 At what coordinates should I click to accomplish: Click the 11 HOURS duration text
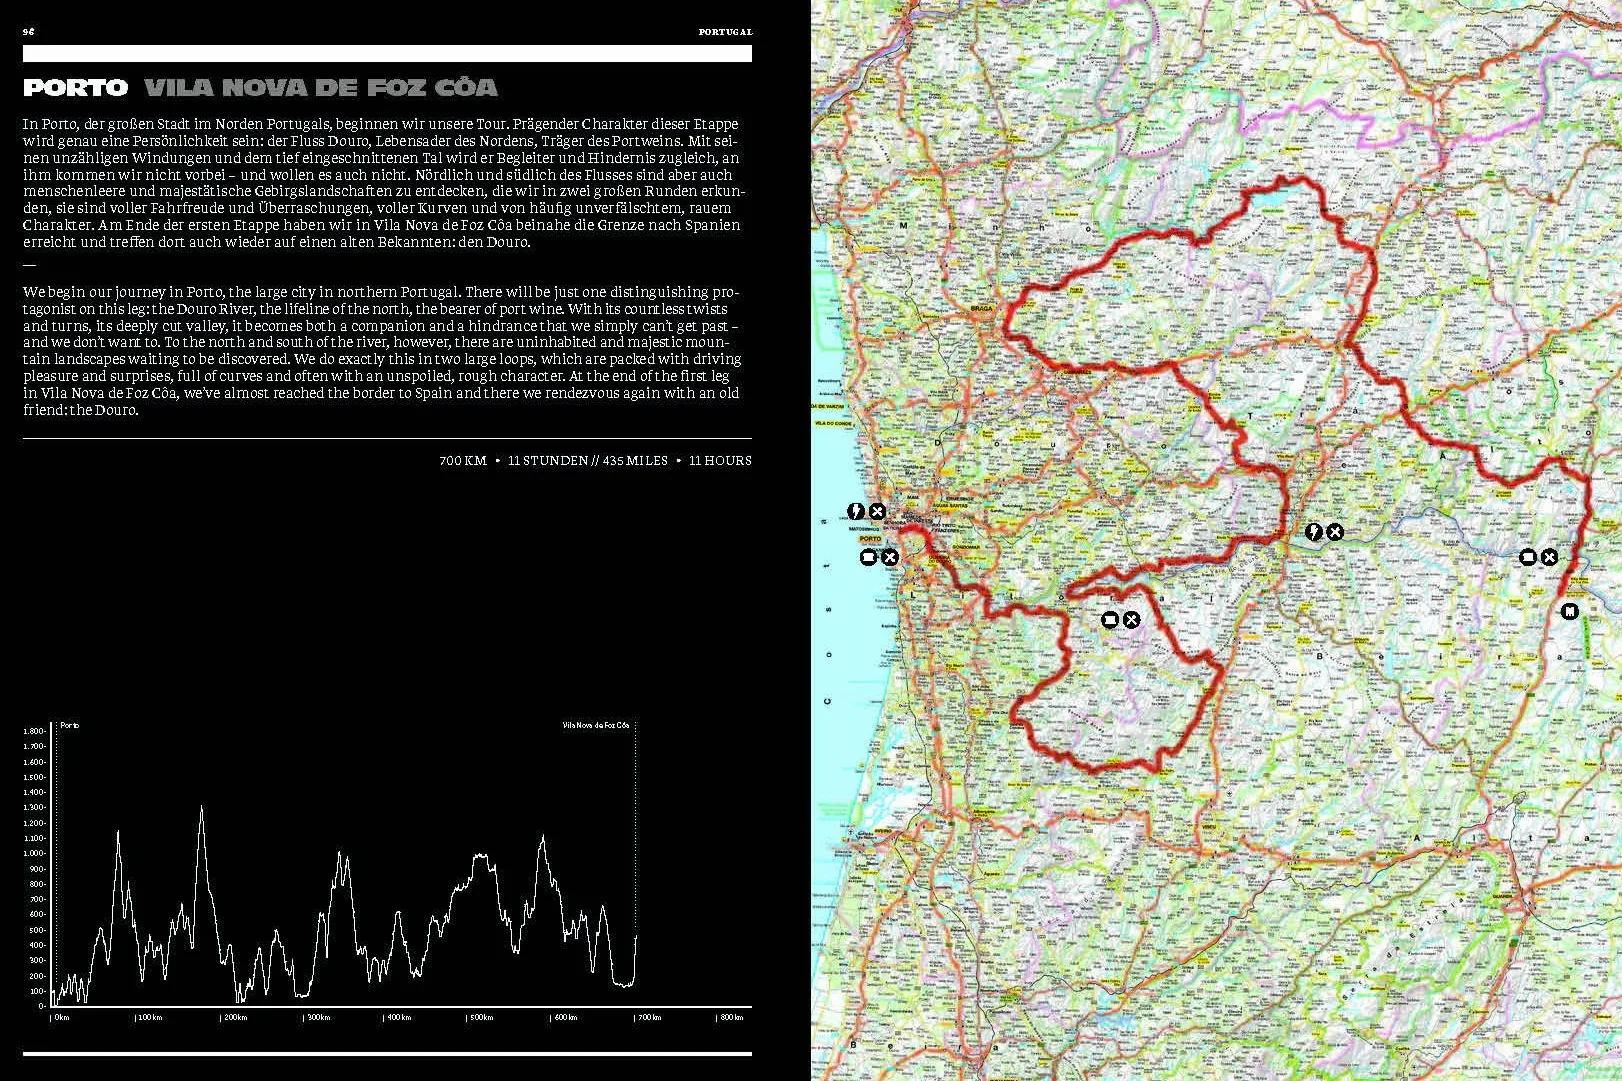pos(720,461)
